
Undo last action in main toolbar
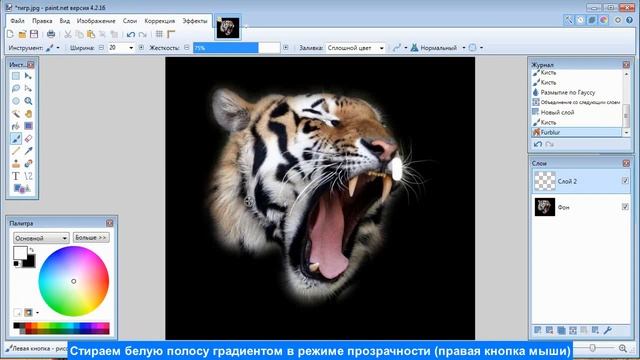[131, 34]
